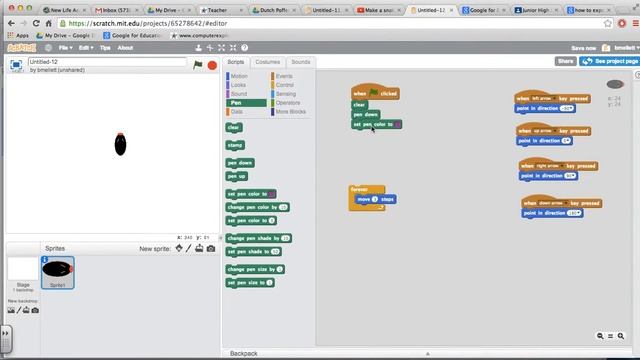Viewport: 640px width, 360px height.
Task: Select the Sound block category
Action: [238, 94]
